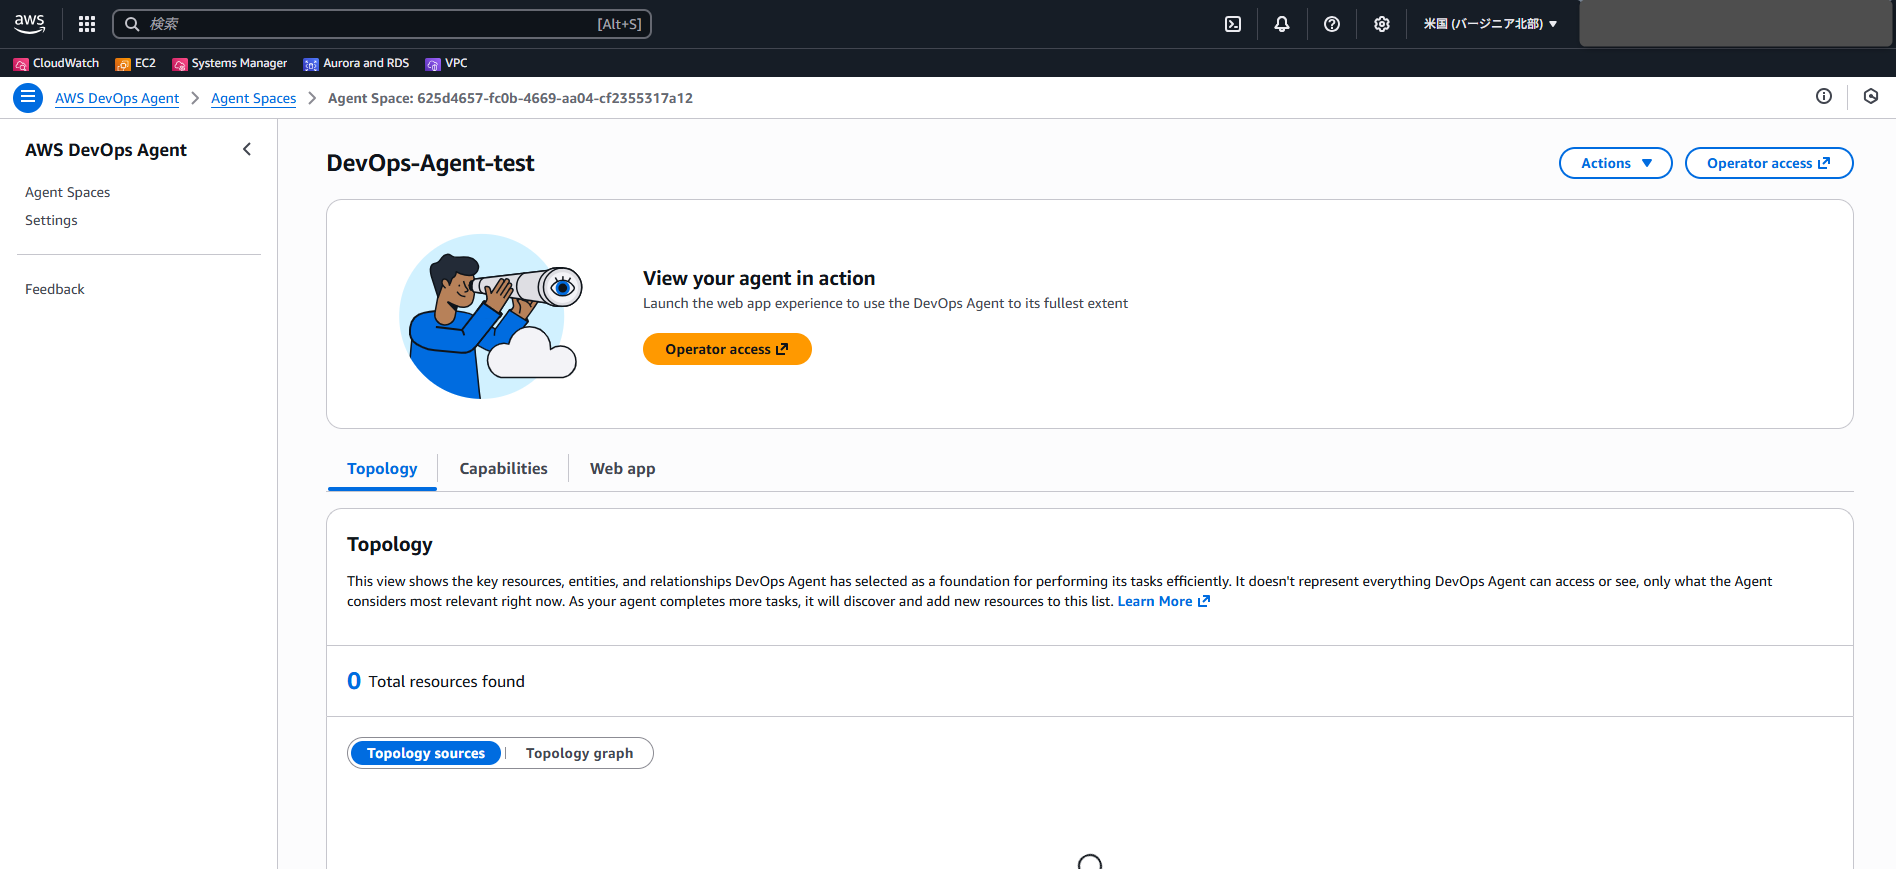This screenshot has height=869, width=1896.
Task: Switch to the Topology tab
Action: pyautogui.click(x=382, y=469)
